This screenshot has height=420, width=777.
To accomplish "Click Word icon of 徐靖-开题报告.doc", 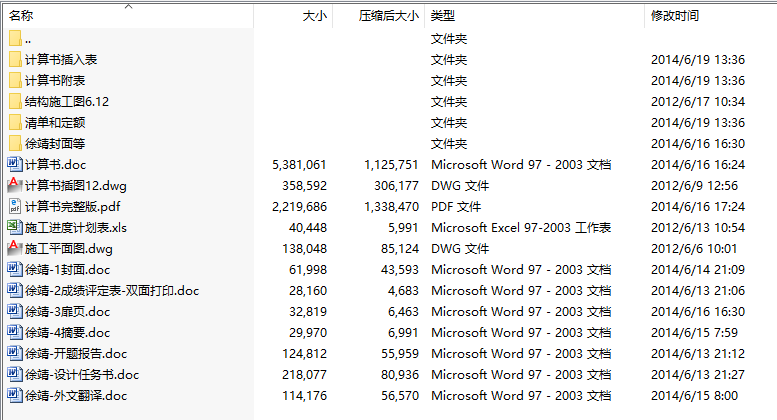I will pos(15,353).
